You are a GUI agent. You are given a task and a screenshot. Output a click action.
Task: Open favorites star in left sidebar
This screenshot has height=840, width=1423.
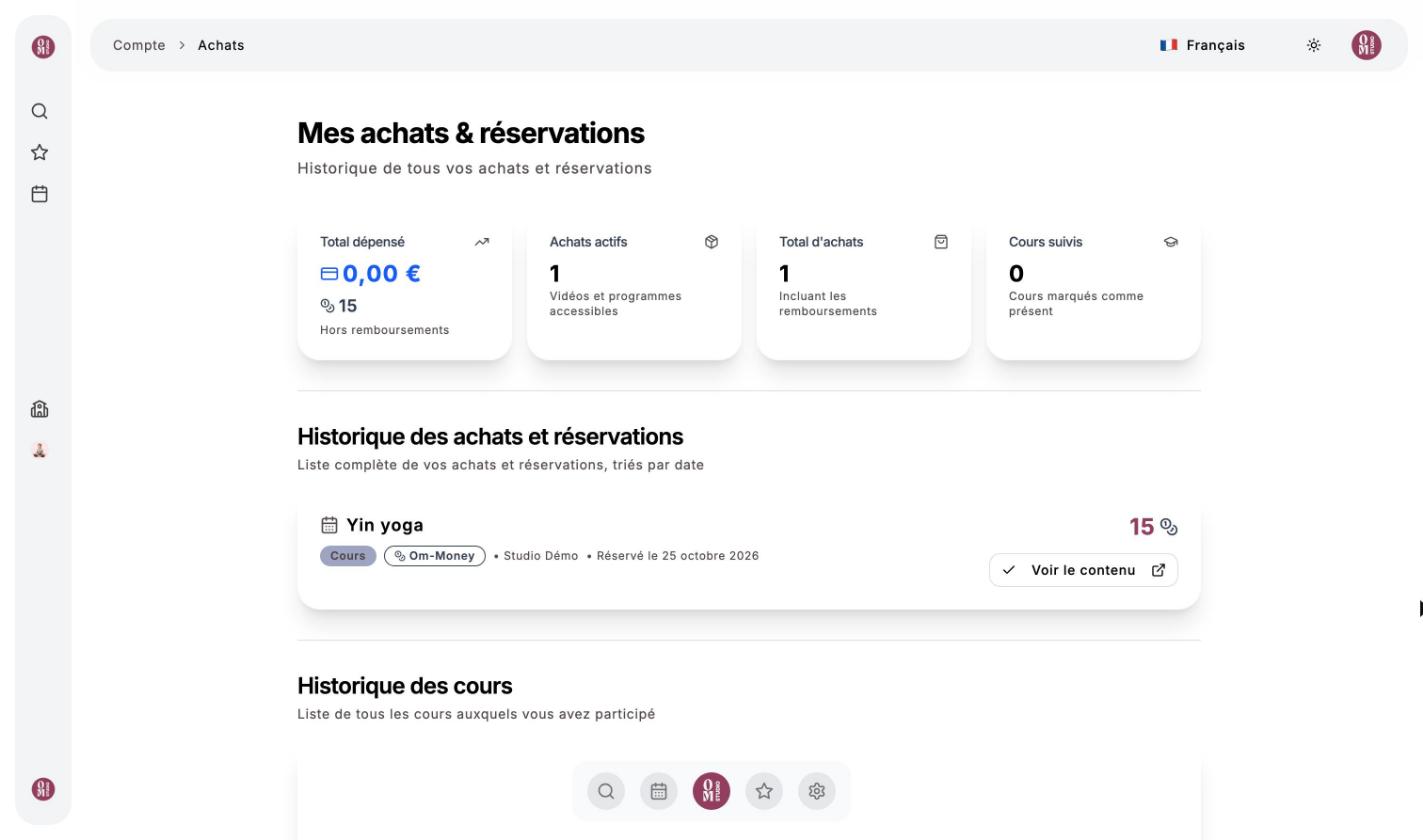pyautogui.click(x=40, y=152)
